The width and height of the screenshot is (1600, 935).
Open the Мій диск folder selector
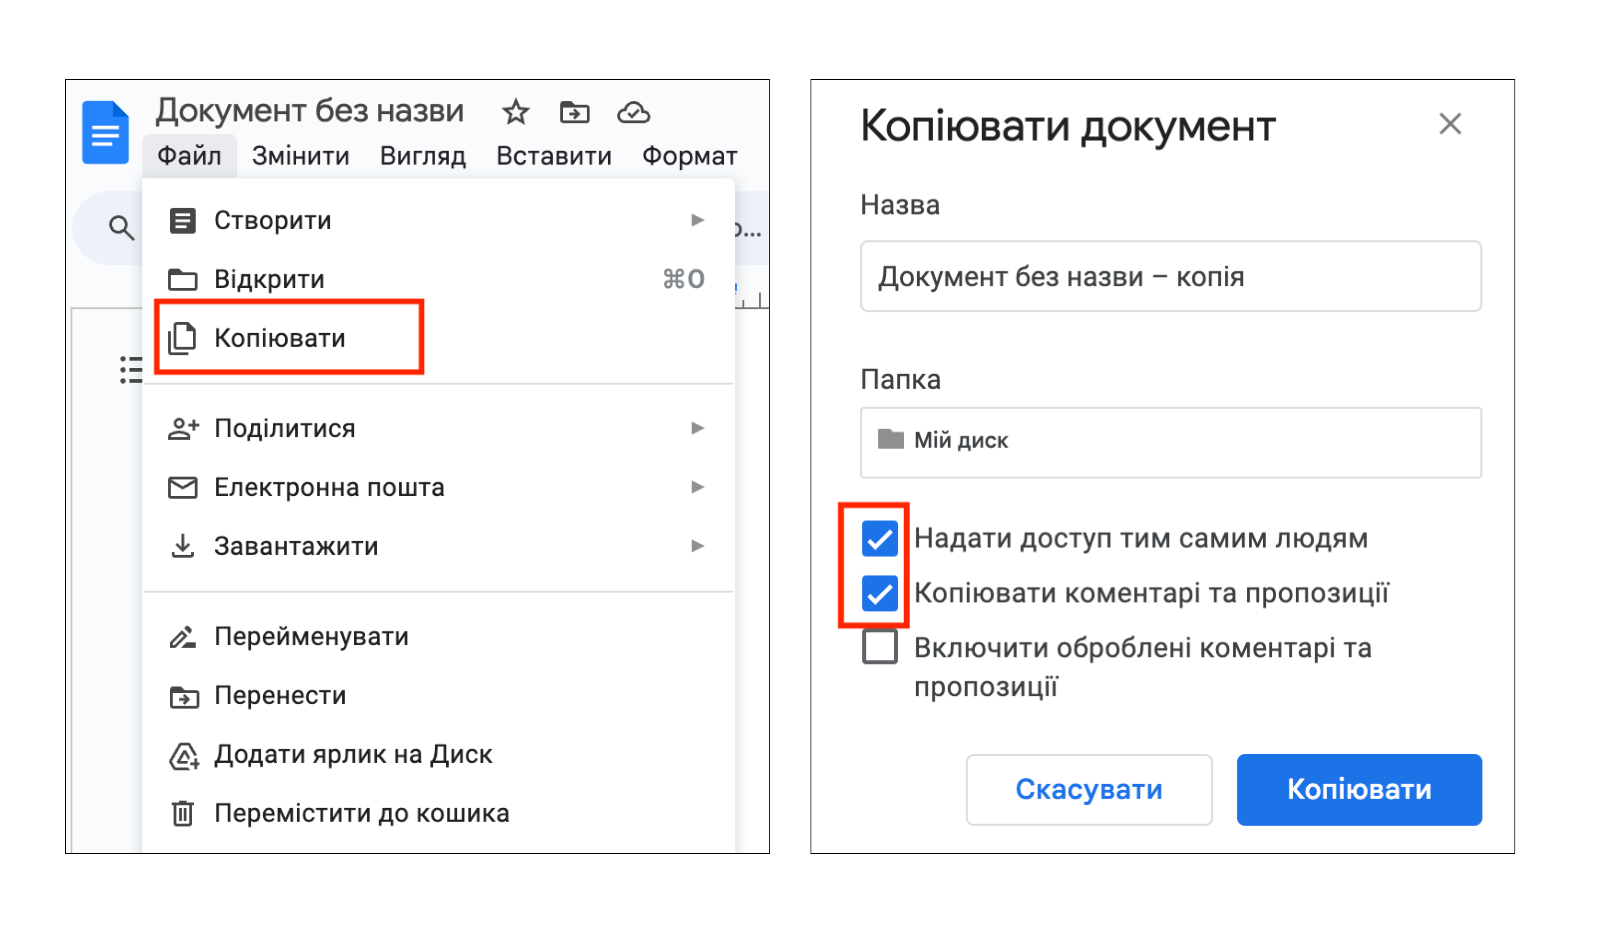pyautogui.click(x=1171, y=442)
